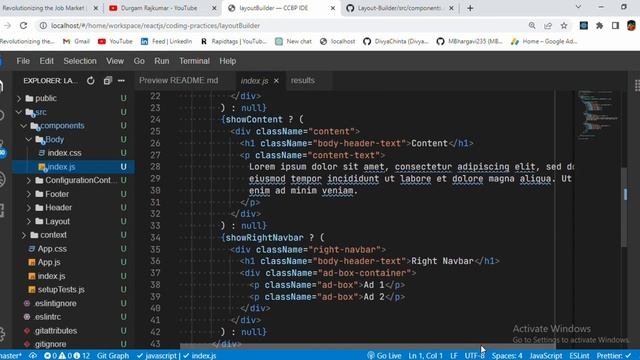The image size is (640, 360).
Task: Change indentation Spaces: 4 setting
Action: click(507, 356)
